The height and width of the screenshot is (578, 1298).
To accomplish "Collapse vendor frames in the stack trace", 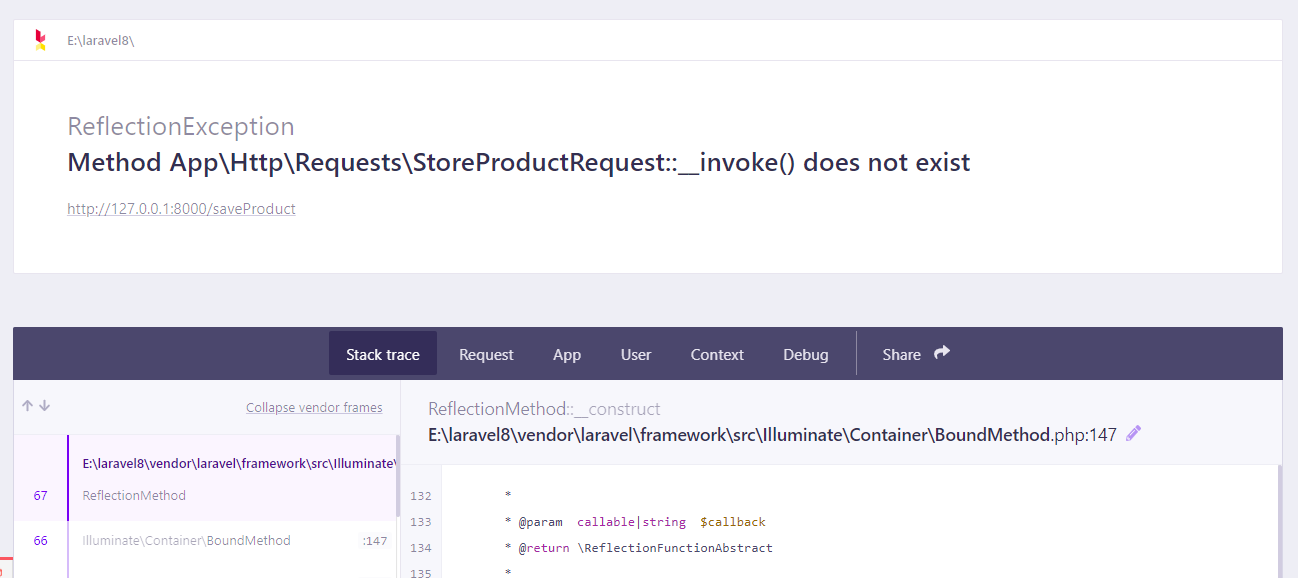I will point(314,407).
